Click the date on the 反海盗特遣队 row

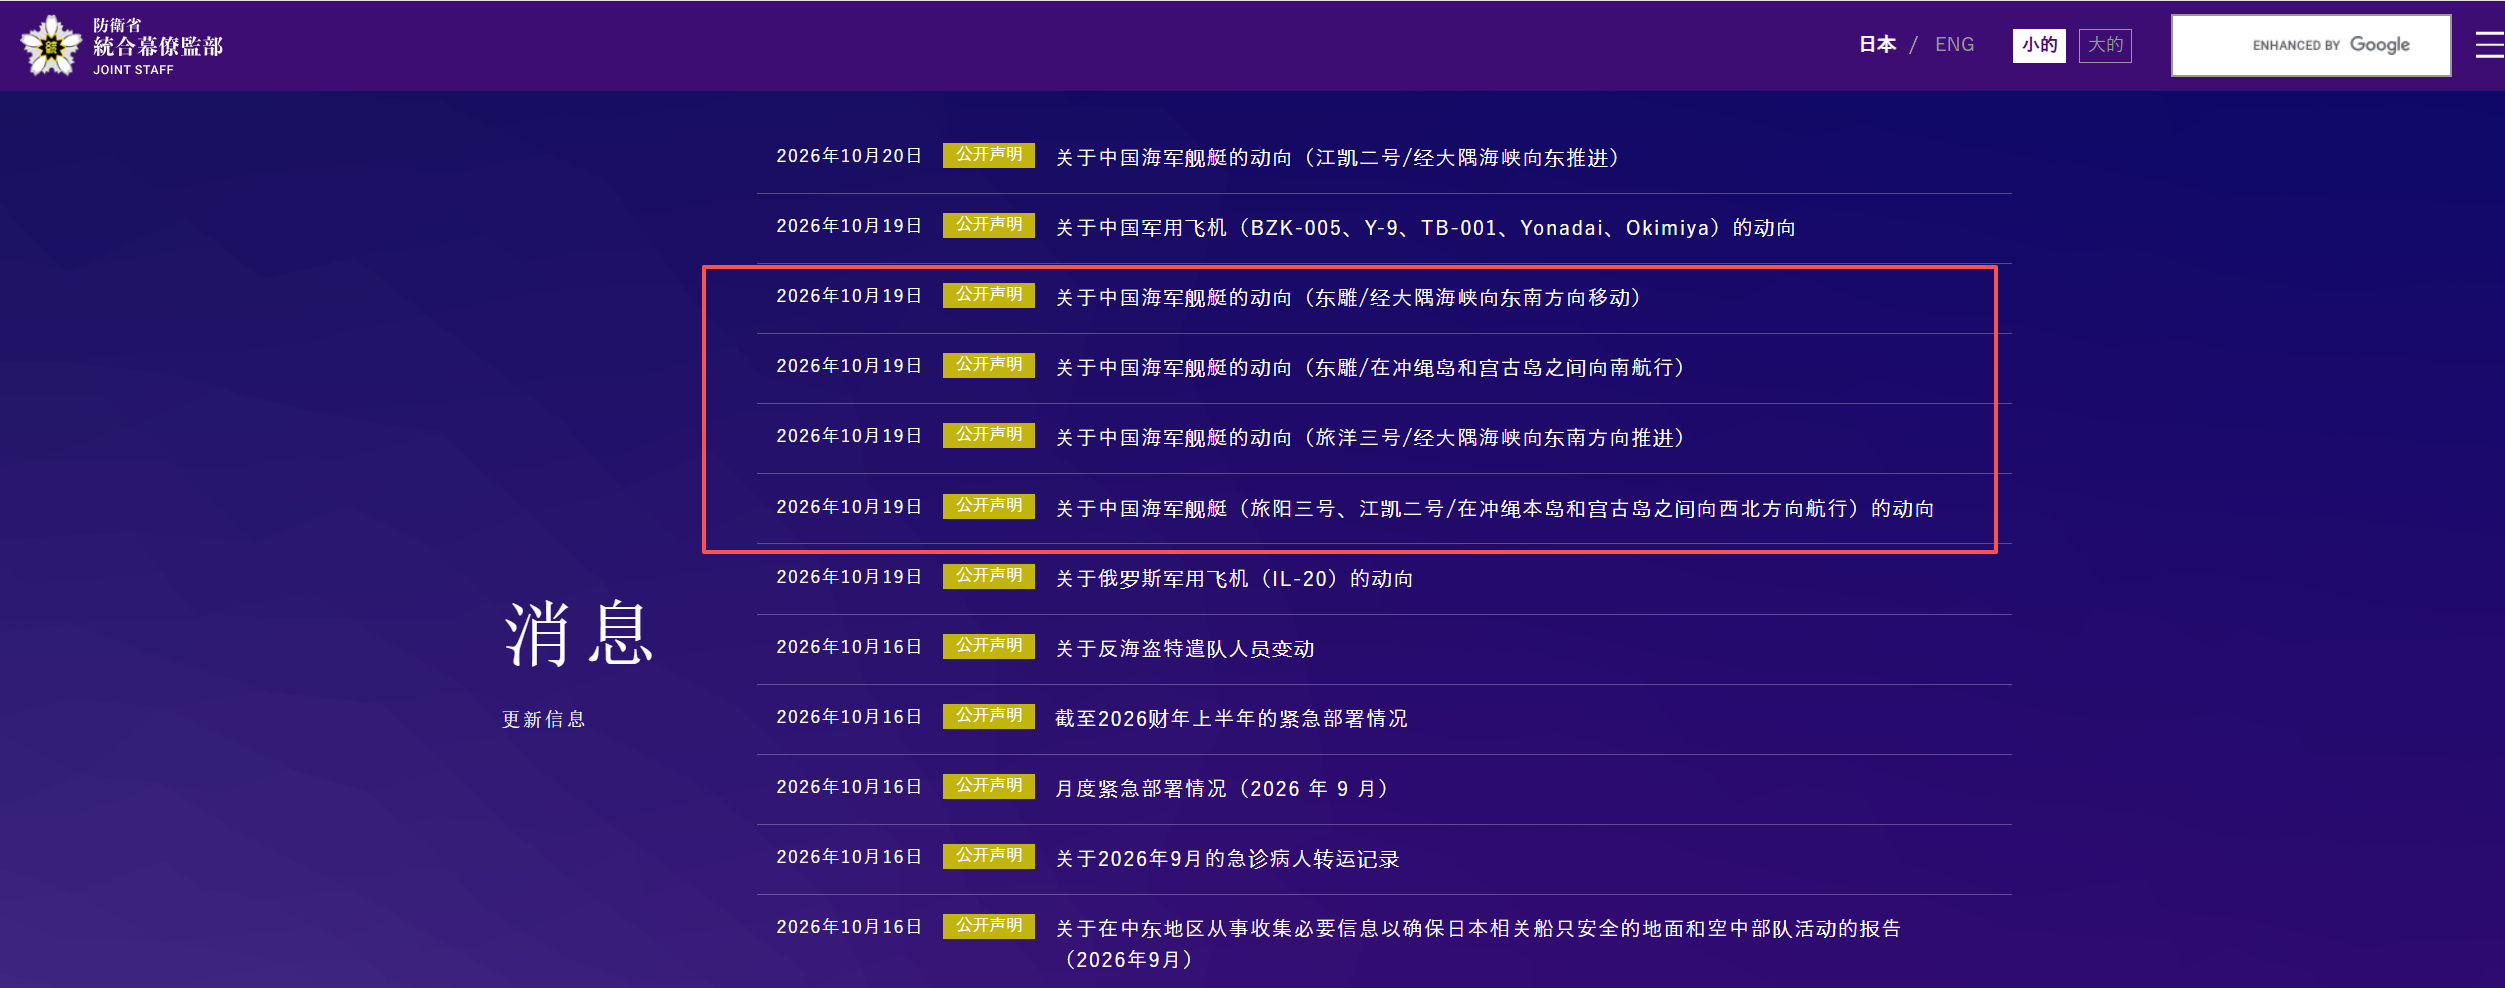click(849, 647)
